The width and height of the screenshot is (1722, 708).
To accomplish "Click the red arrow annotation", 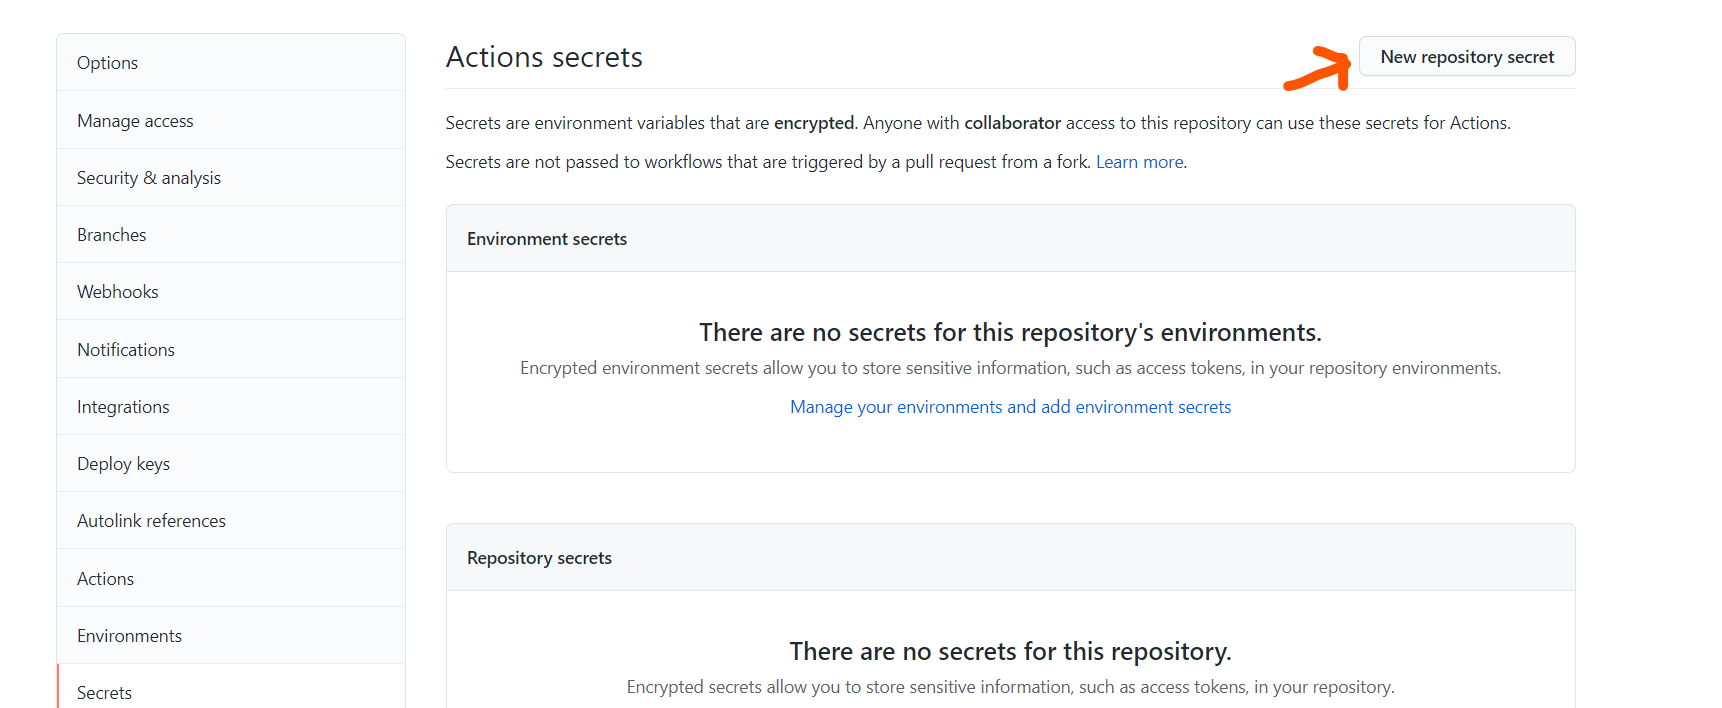I will [x=1320, y=69].
